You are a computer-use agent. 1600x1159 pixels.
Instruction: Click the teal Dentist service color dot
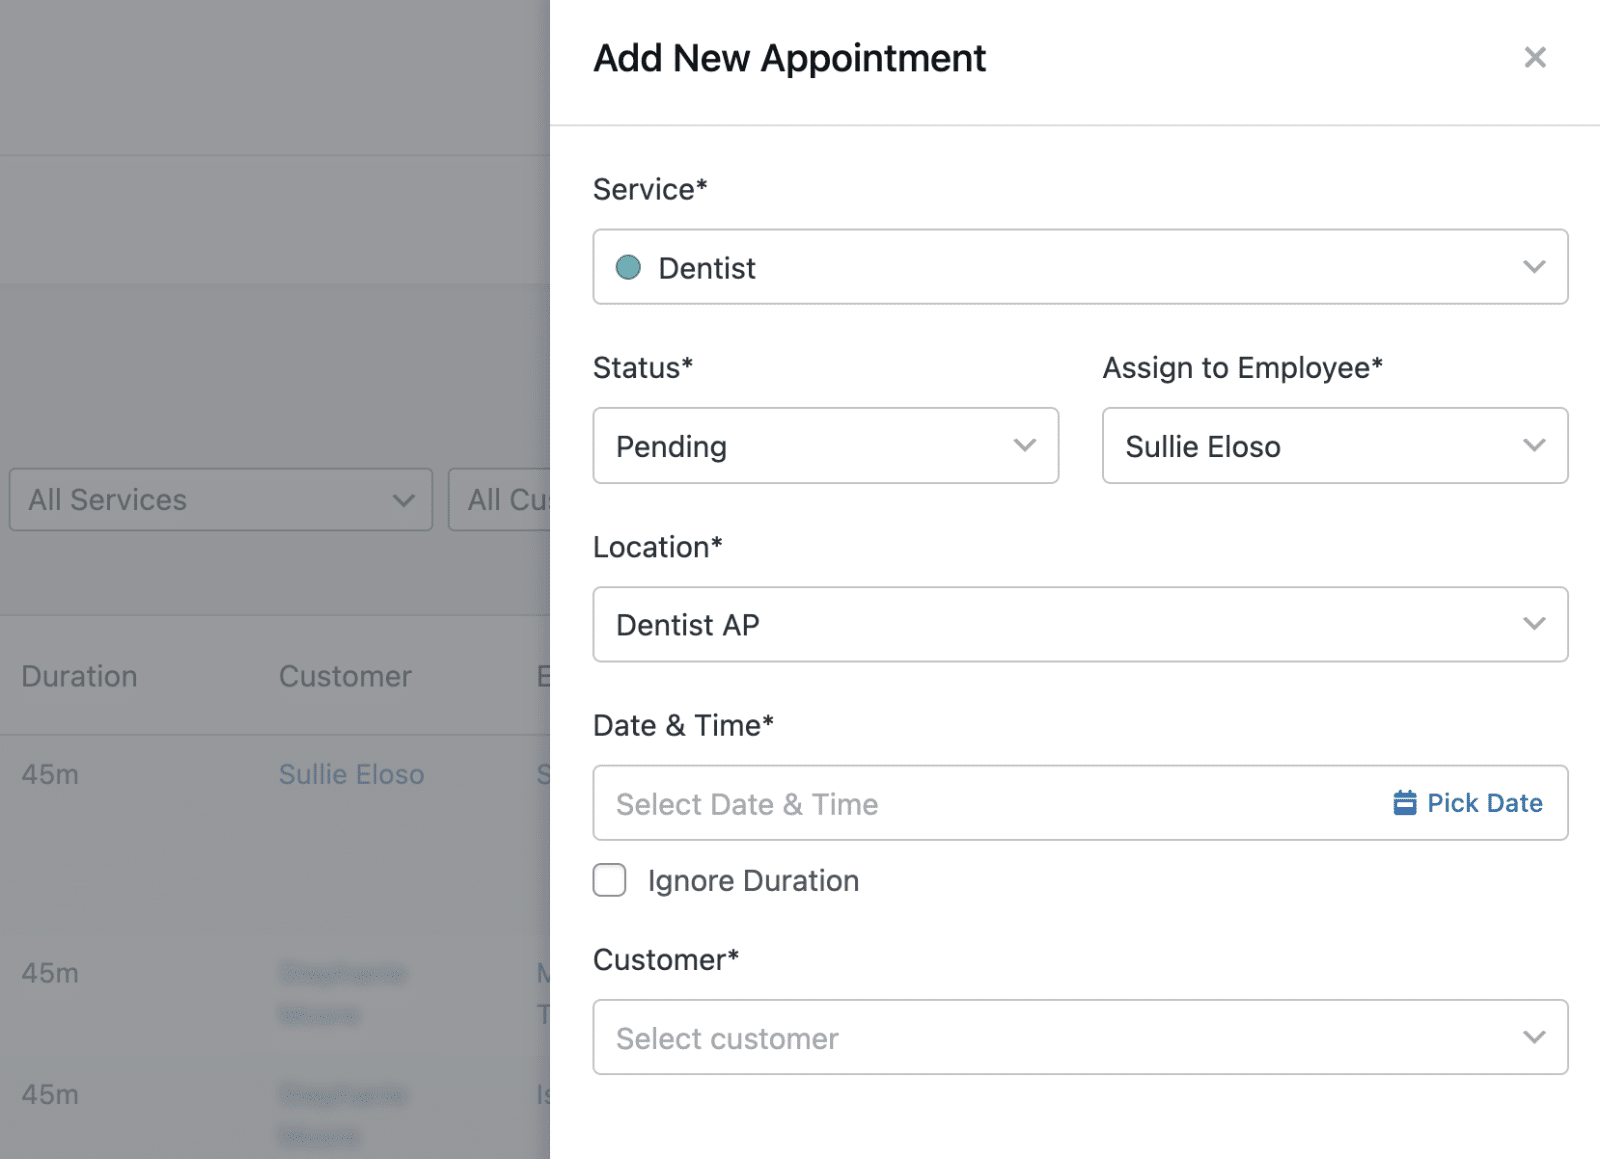628,267
